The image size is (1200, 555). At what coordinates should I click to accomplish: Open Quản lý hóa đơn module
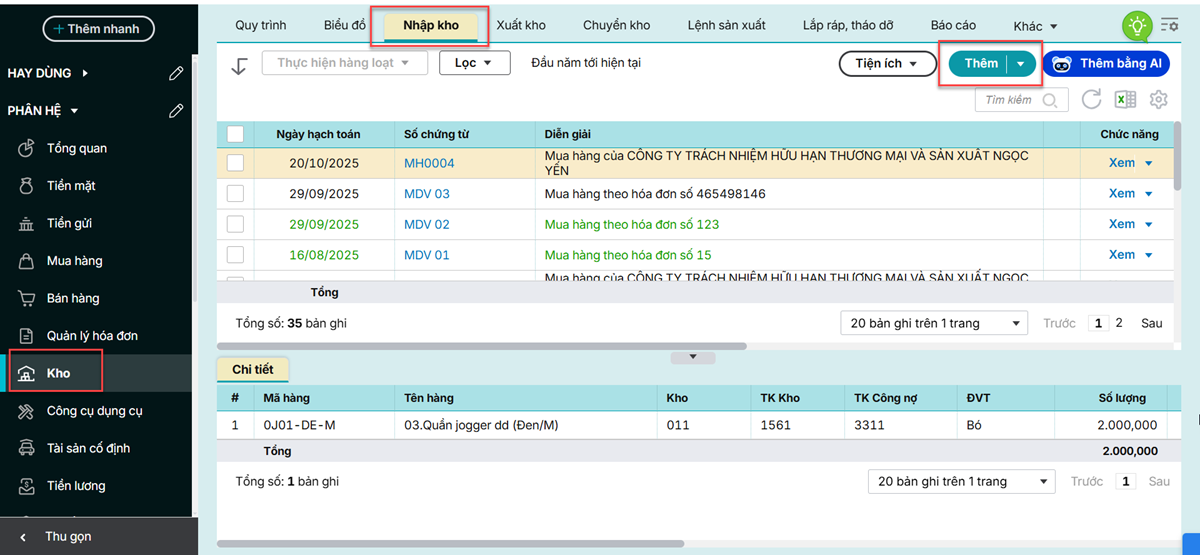tap(92, 336)
